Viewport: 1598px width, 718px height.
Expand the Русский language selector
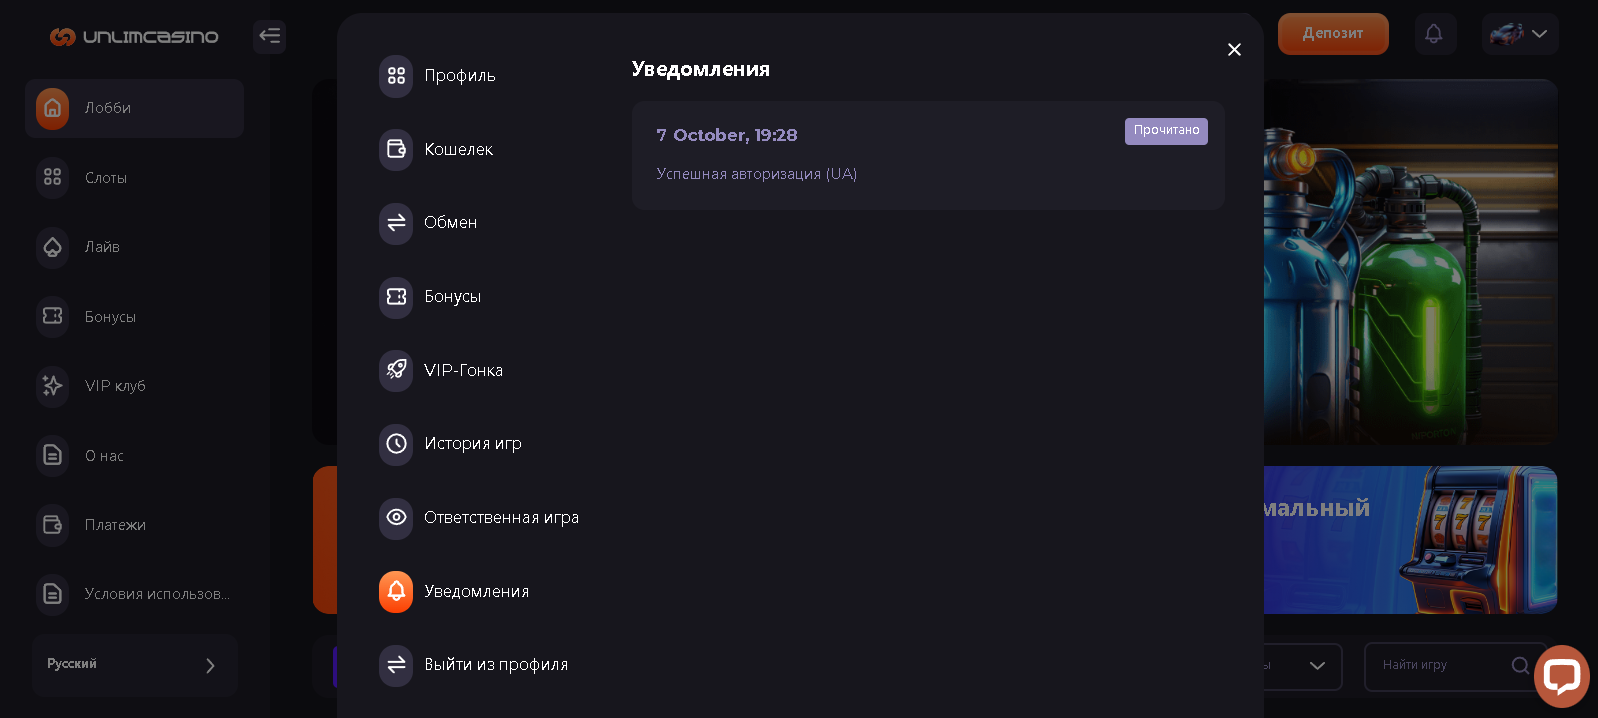(135, 665)
